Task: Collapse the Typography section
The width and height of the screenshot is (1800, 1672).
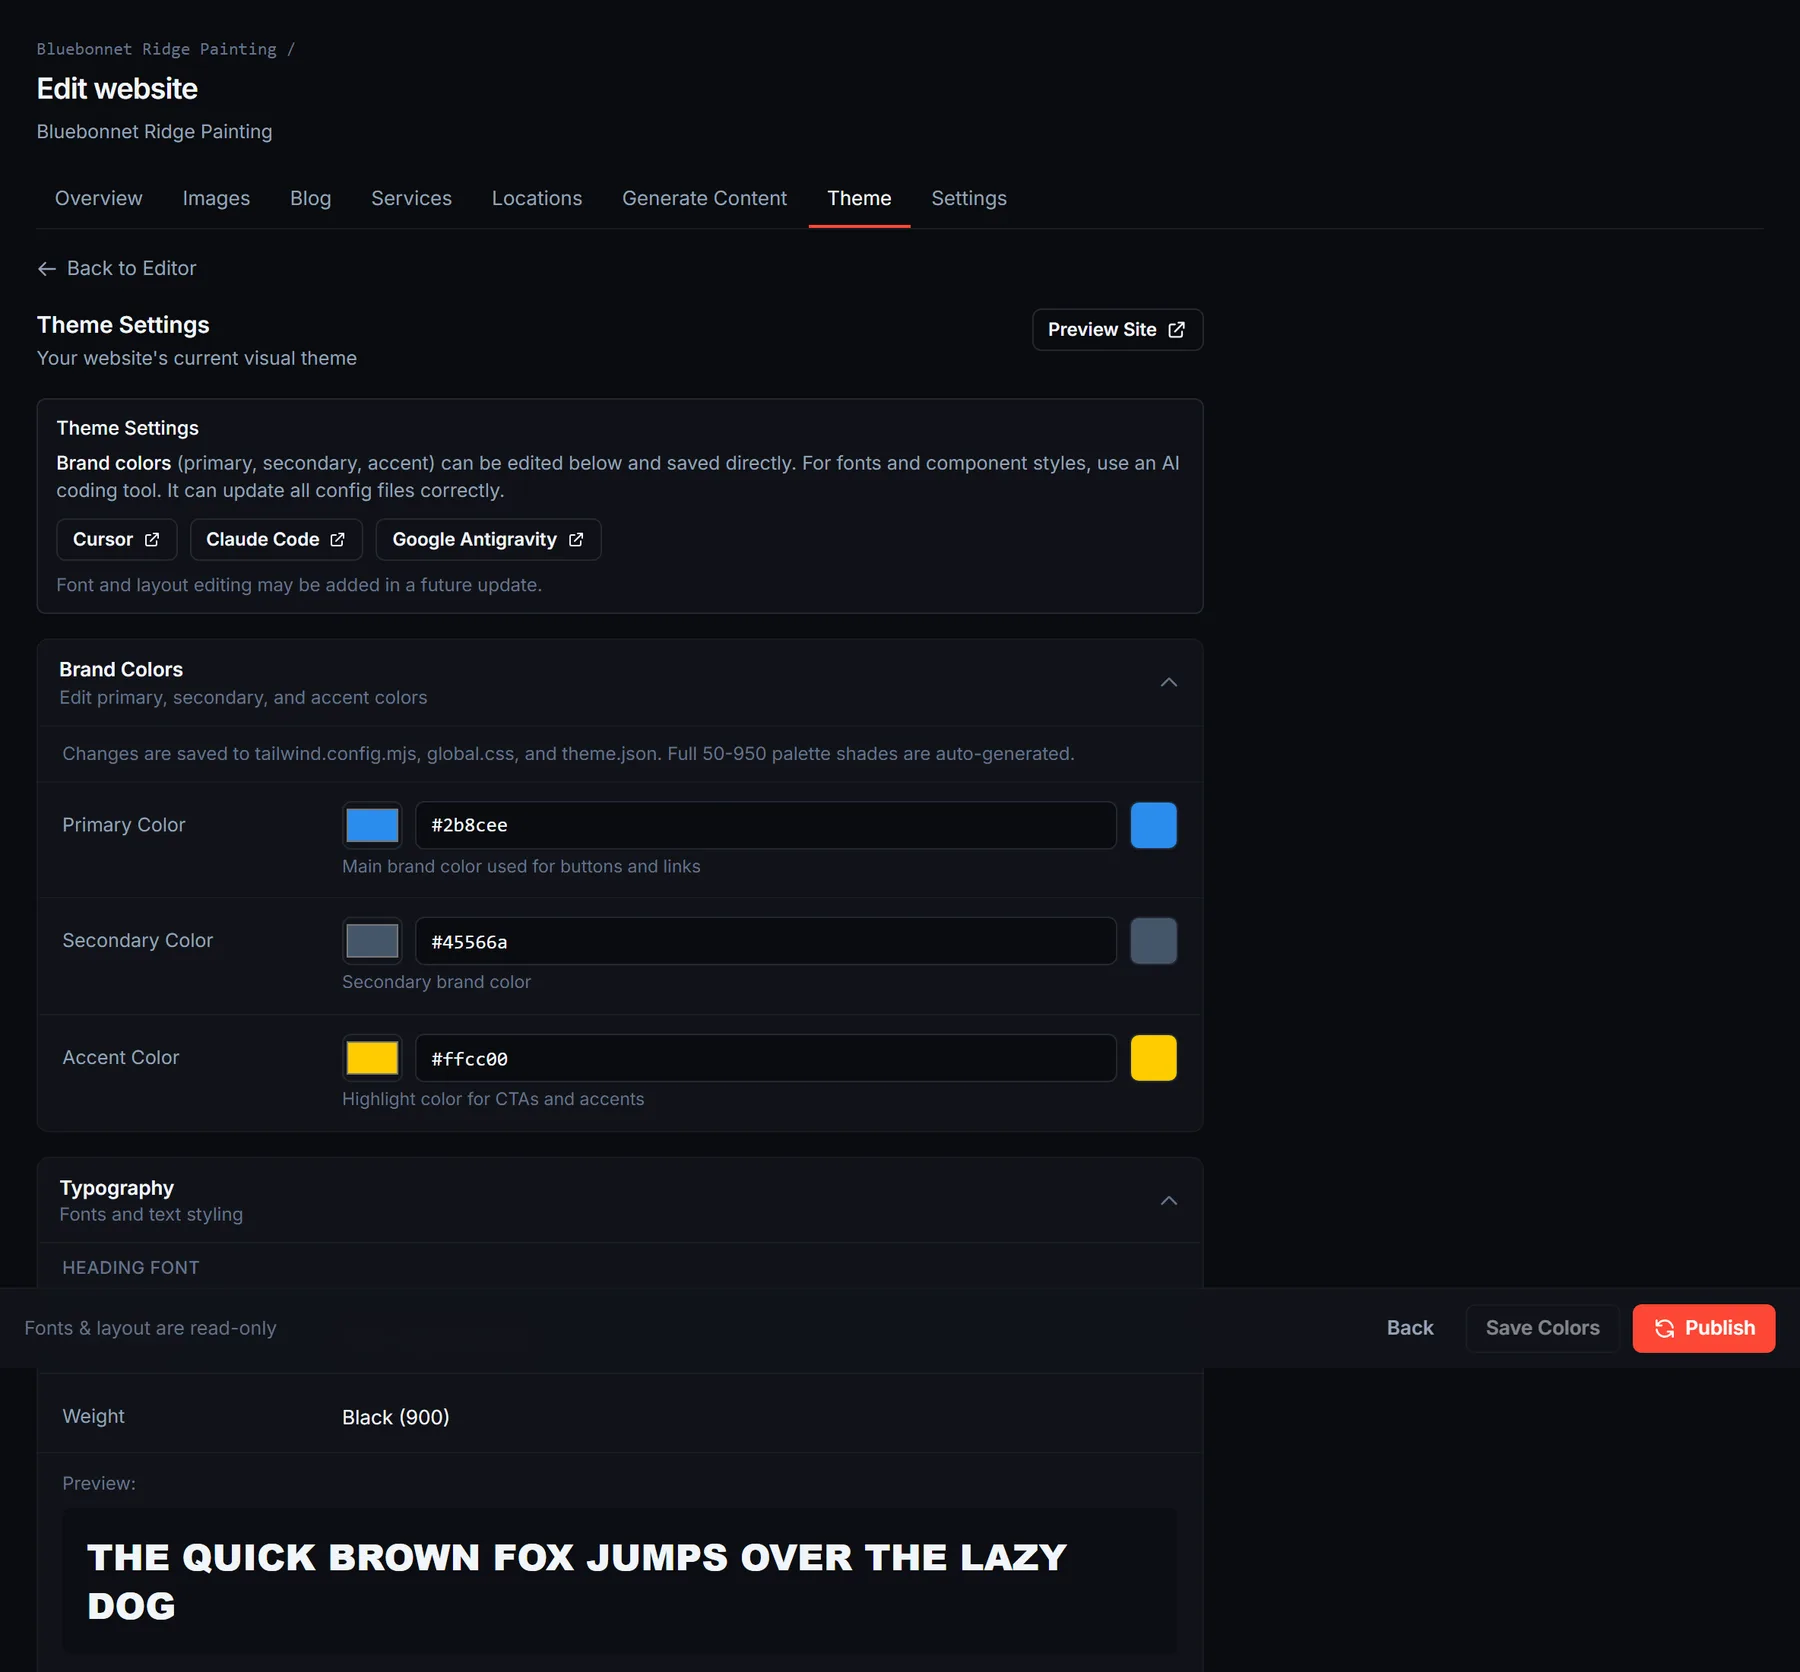Action: [x=1168, y=1201]
